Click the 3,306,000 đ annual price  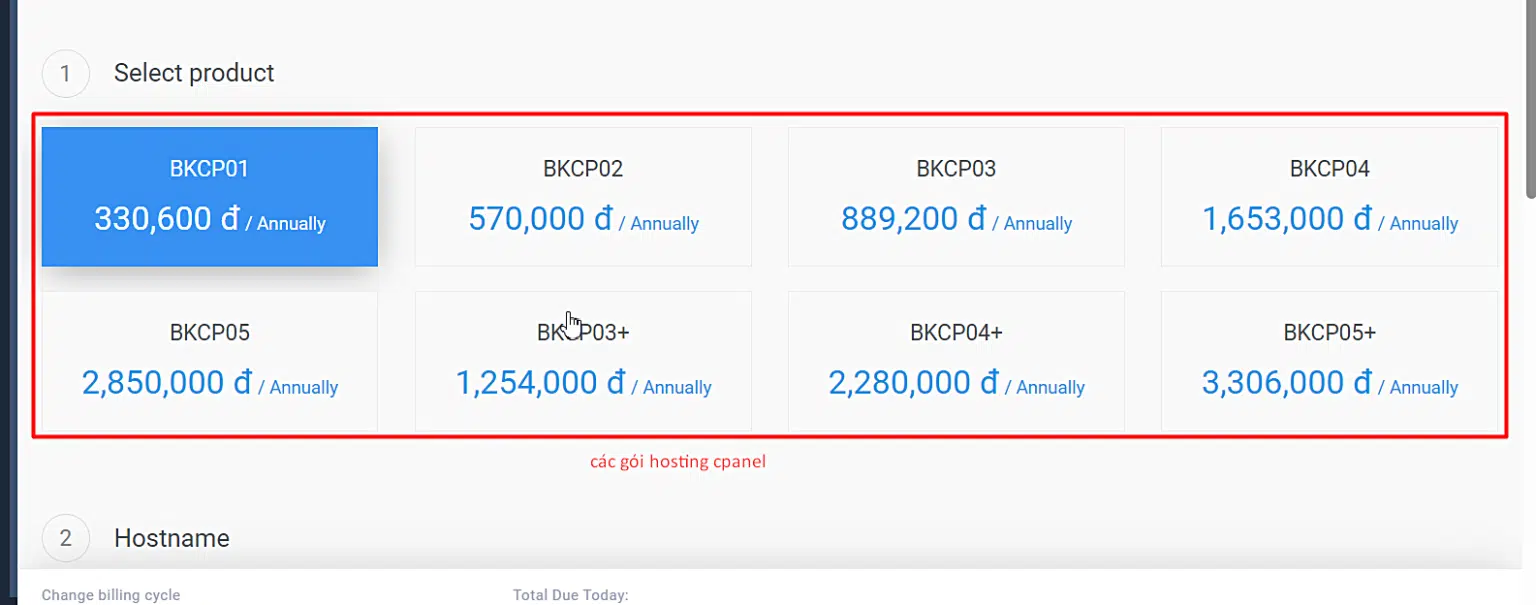(x=1286, y=383)
